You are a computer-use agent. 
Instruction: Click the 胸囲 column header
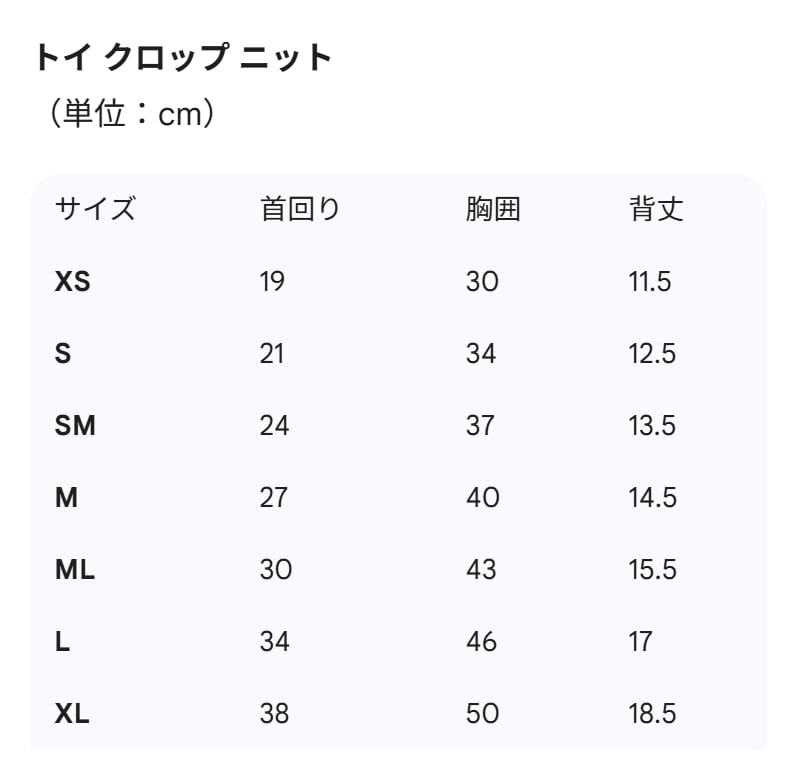coord(493,209)
